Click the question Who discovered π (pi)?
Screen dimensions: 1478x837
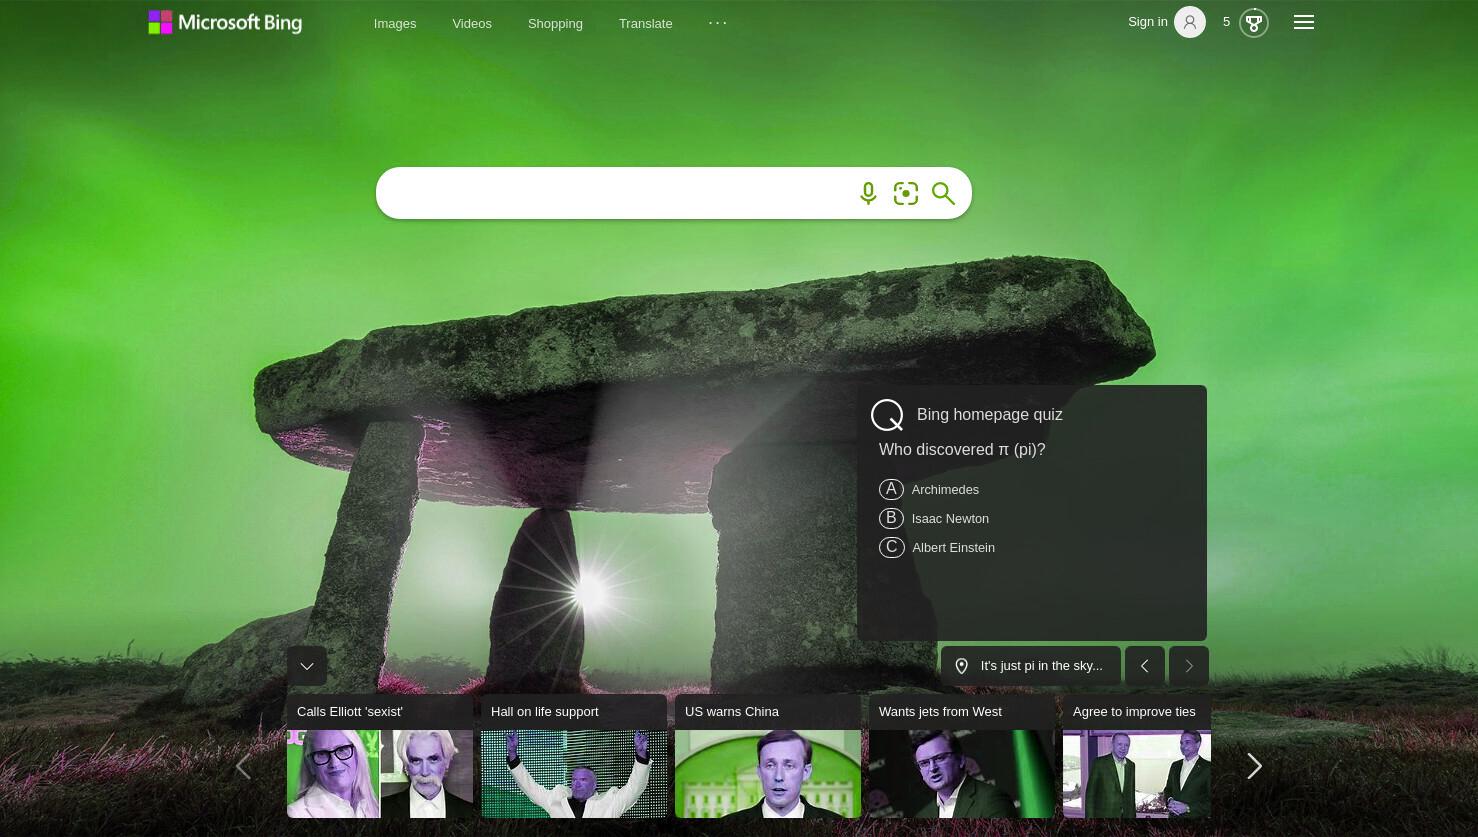click(962, 450)
